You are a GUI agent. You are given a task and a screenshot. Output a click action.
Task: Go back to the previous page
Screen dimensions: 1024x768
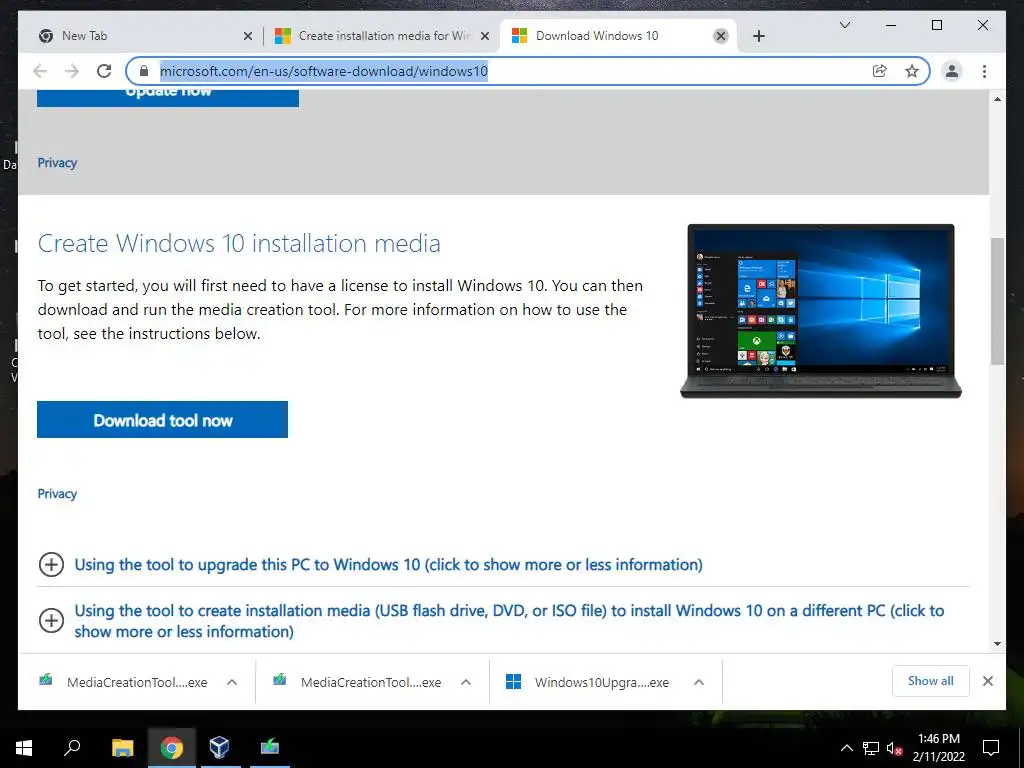(40, 71)
